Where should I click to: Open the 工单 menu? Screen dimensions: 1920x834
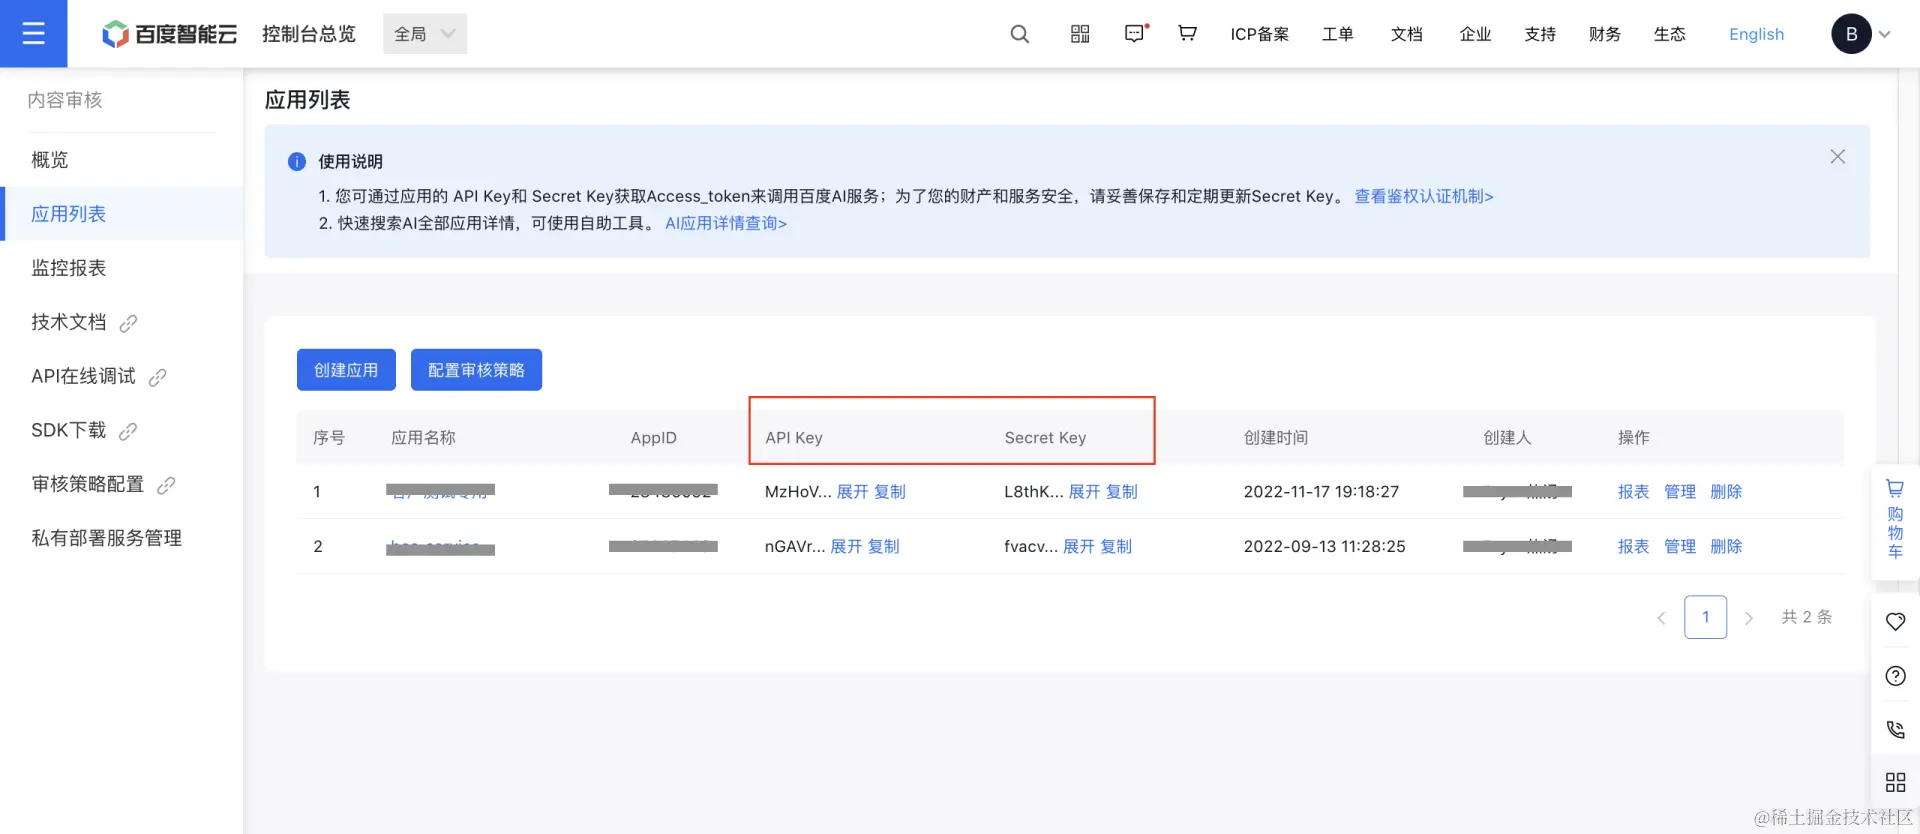tap(1337, 34)
